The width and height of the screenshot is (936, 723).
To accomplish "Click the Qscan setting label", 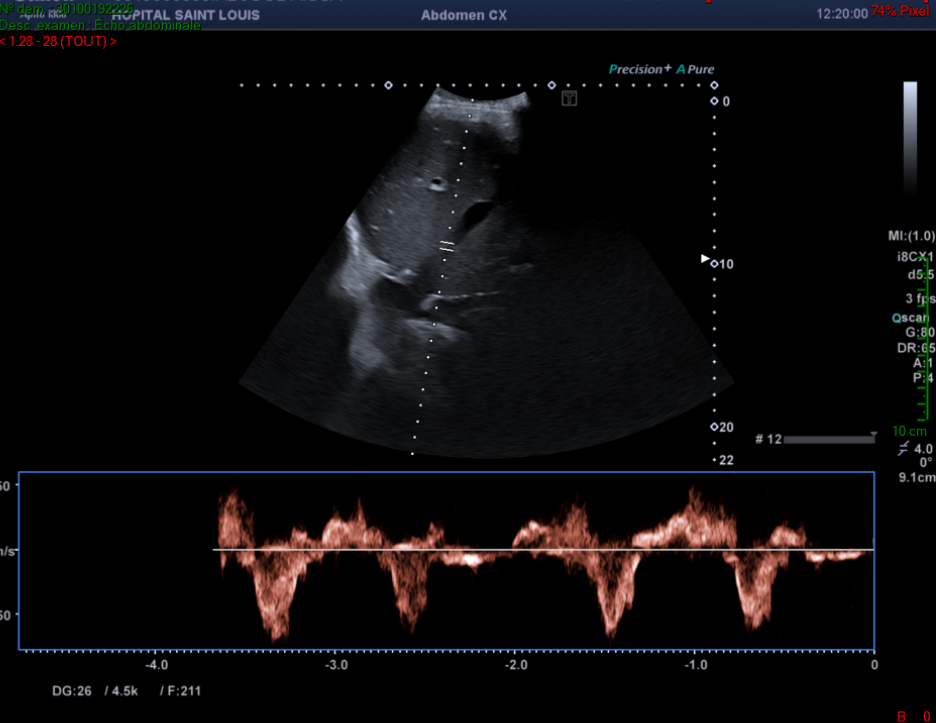I will pyautogui.click(x=912, y=317).
